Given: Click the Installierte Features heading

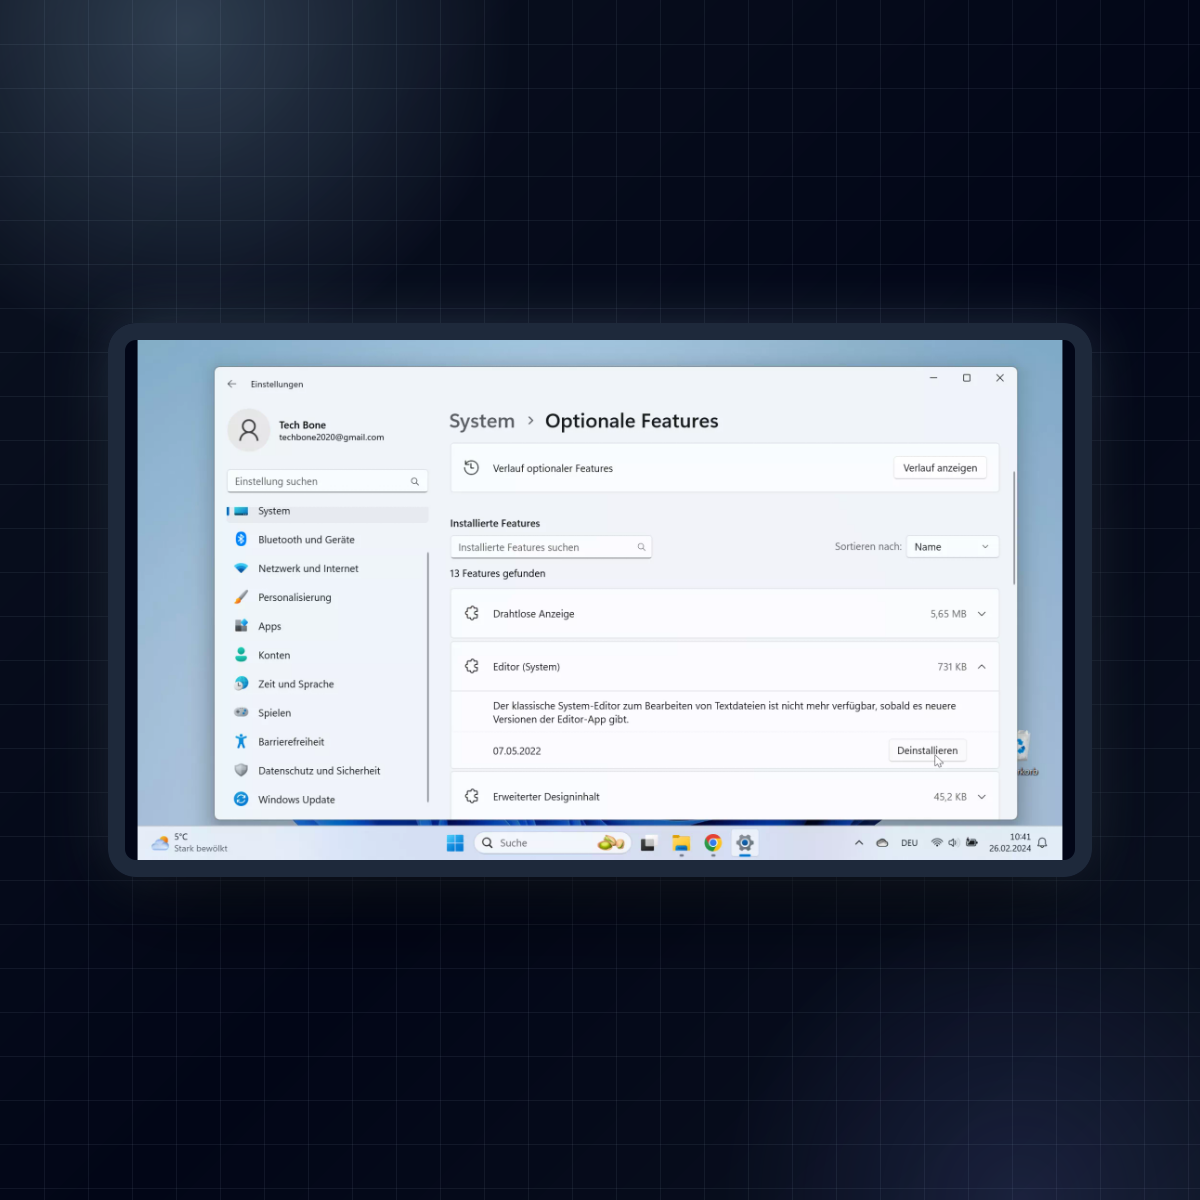Looking at the screenshot, I should click(x=495, y=523).
